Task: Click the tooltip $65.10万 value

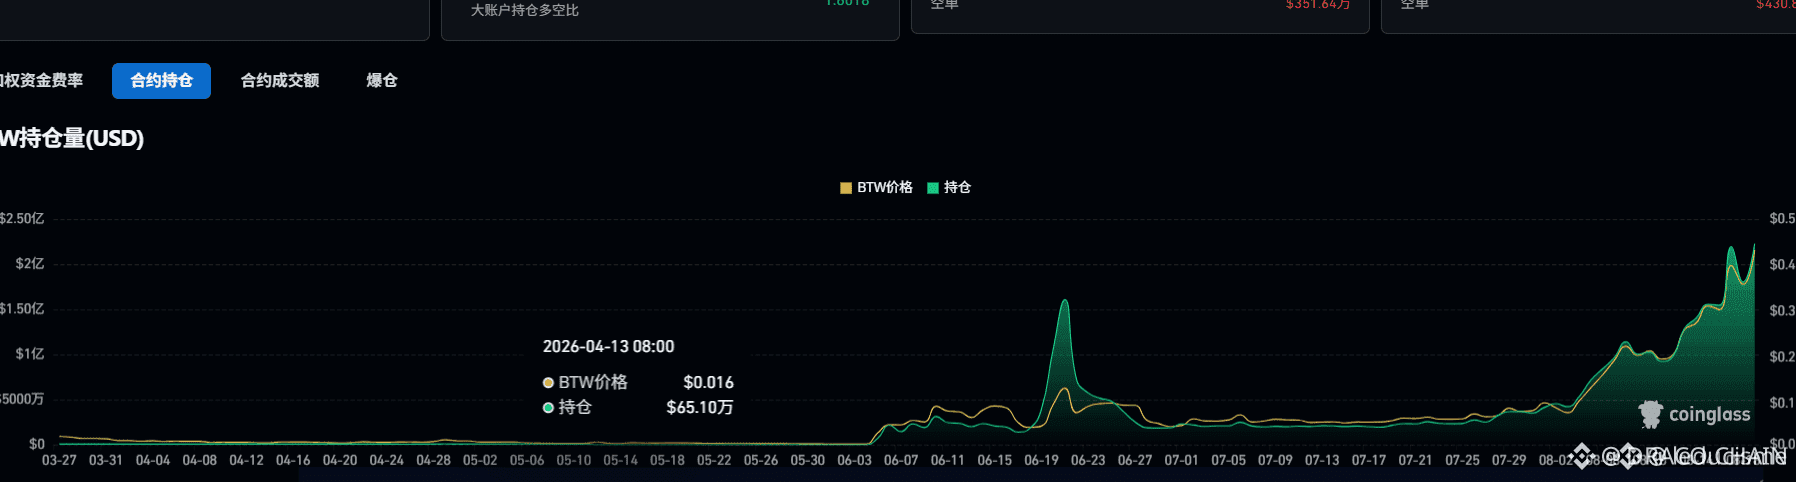Action: pyautogui.click(x=700, y=407)
